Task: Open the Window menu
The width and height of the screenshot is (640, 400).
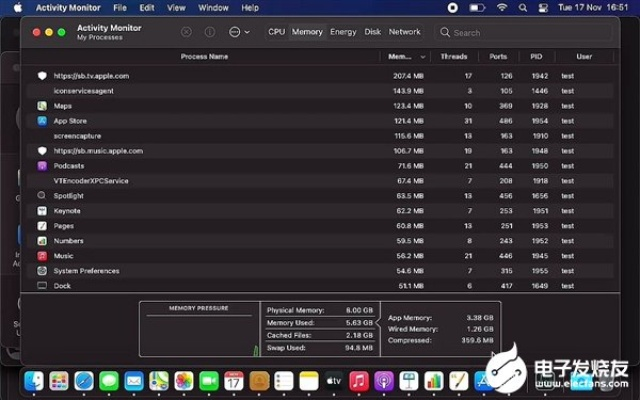Action: pos(211,6)
